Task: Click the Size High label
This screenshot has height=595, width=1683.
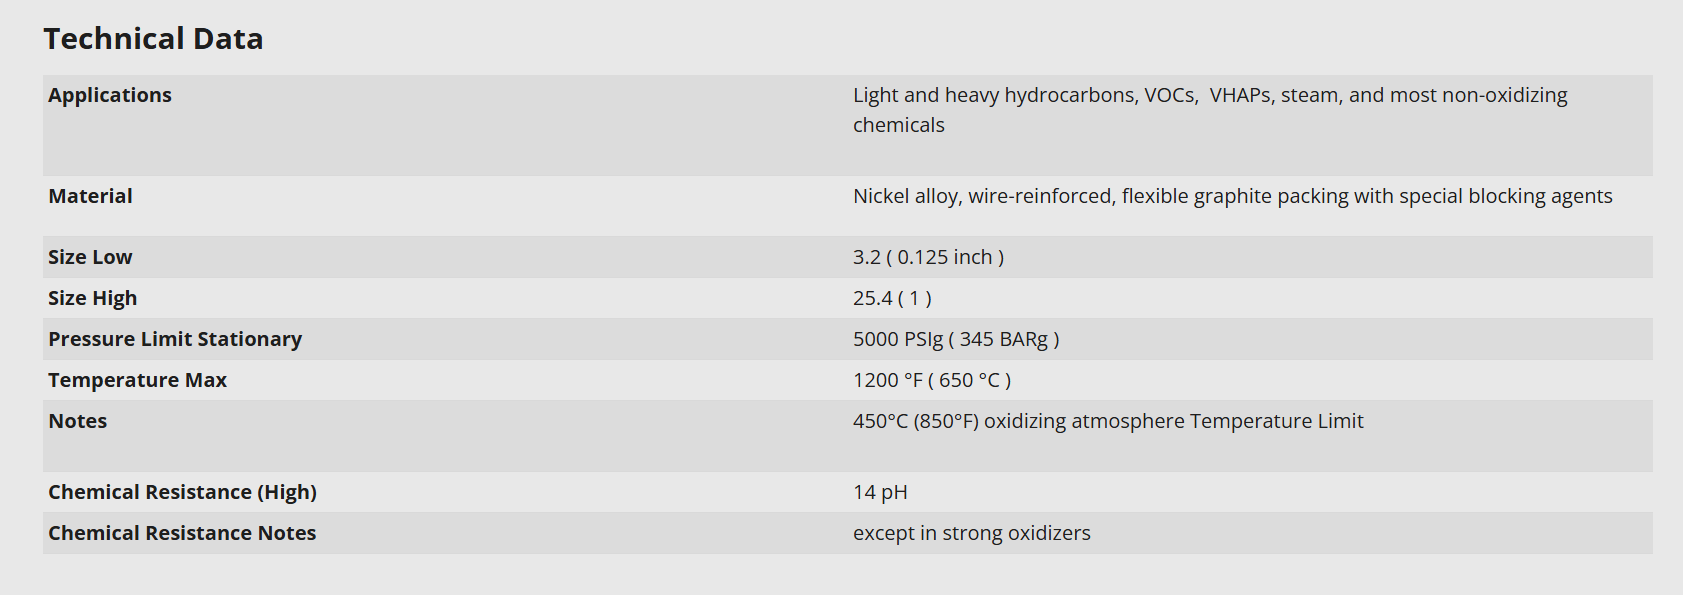Action: (x=92, y=298)
